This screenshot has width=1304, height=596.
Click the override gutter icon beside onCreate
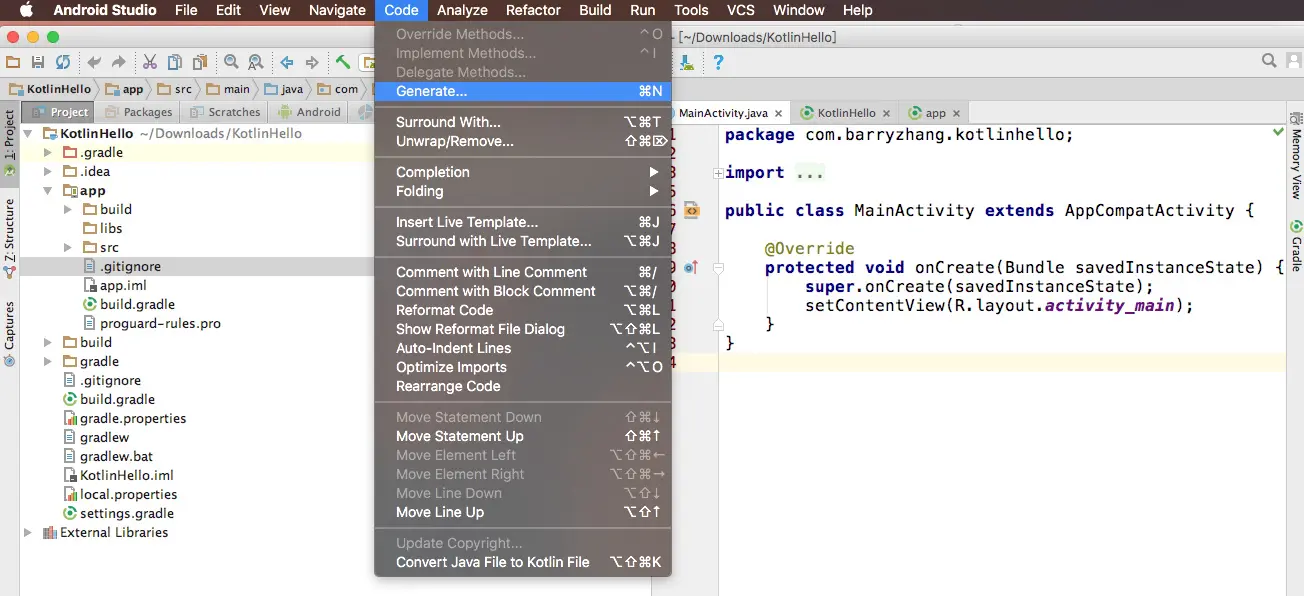[691, 268]
